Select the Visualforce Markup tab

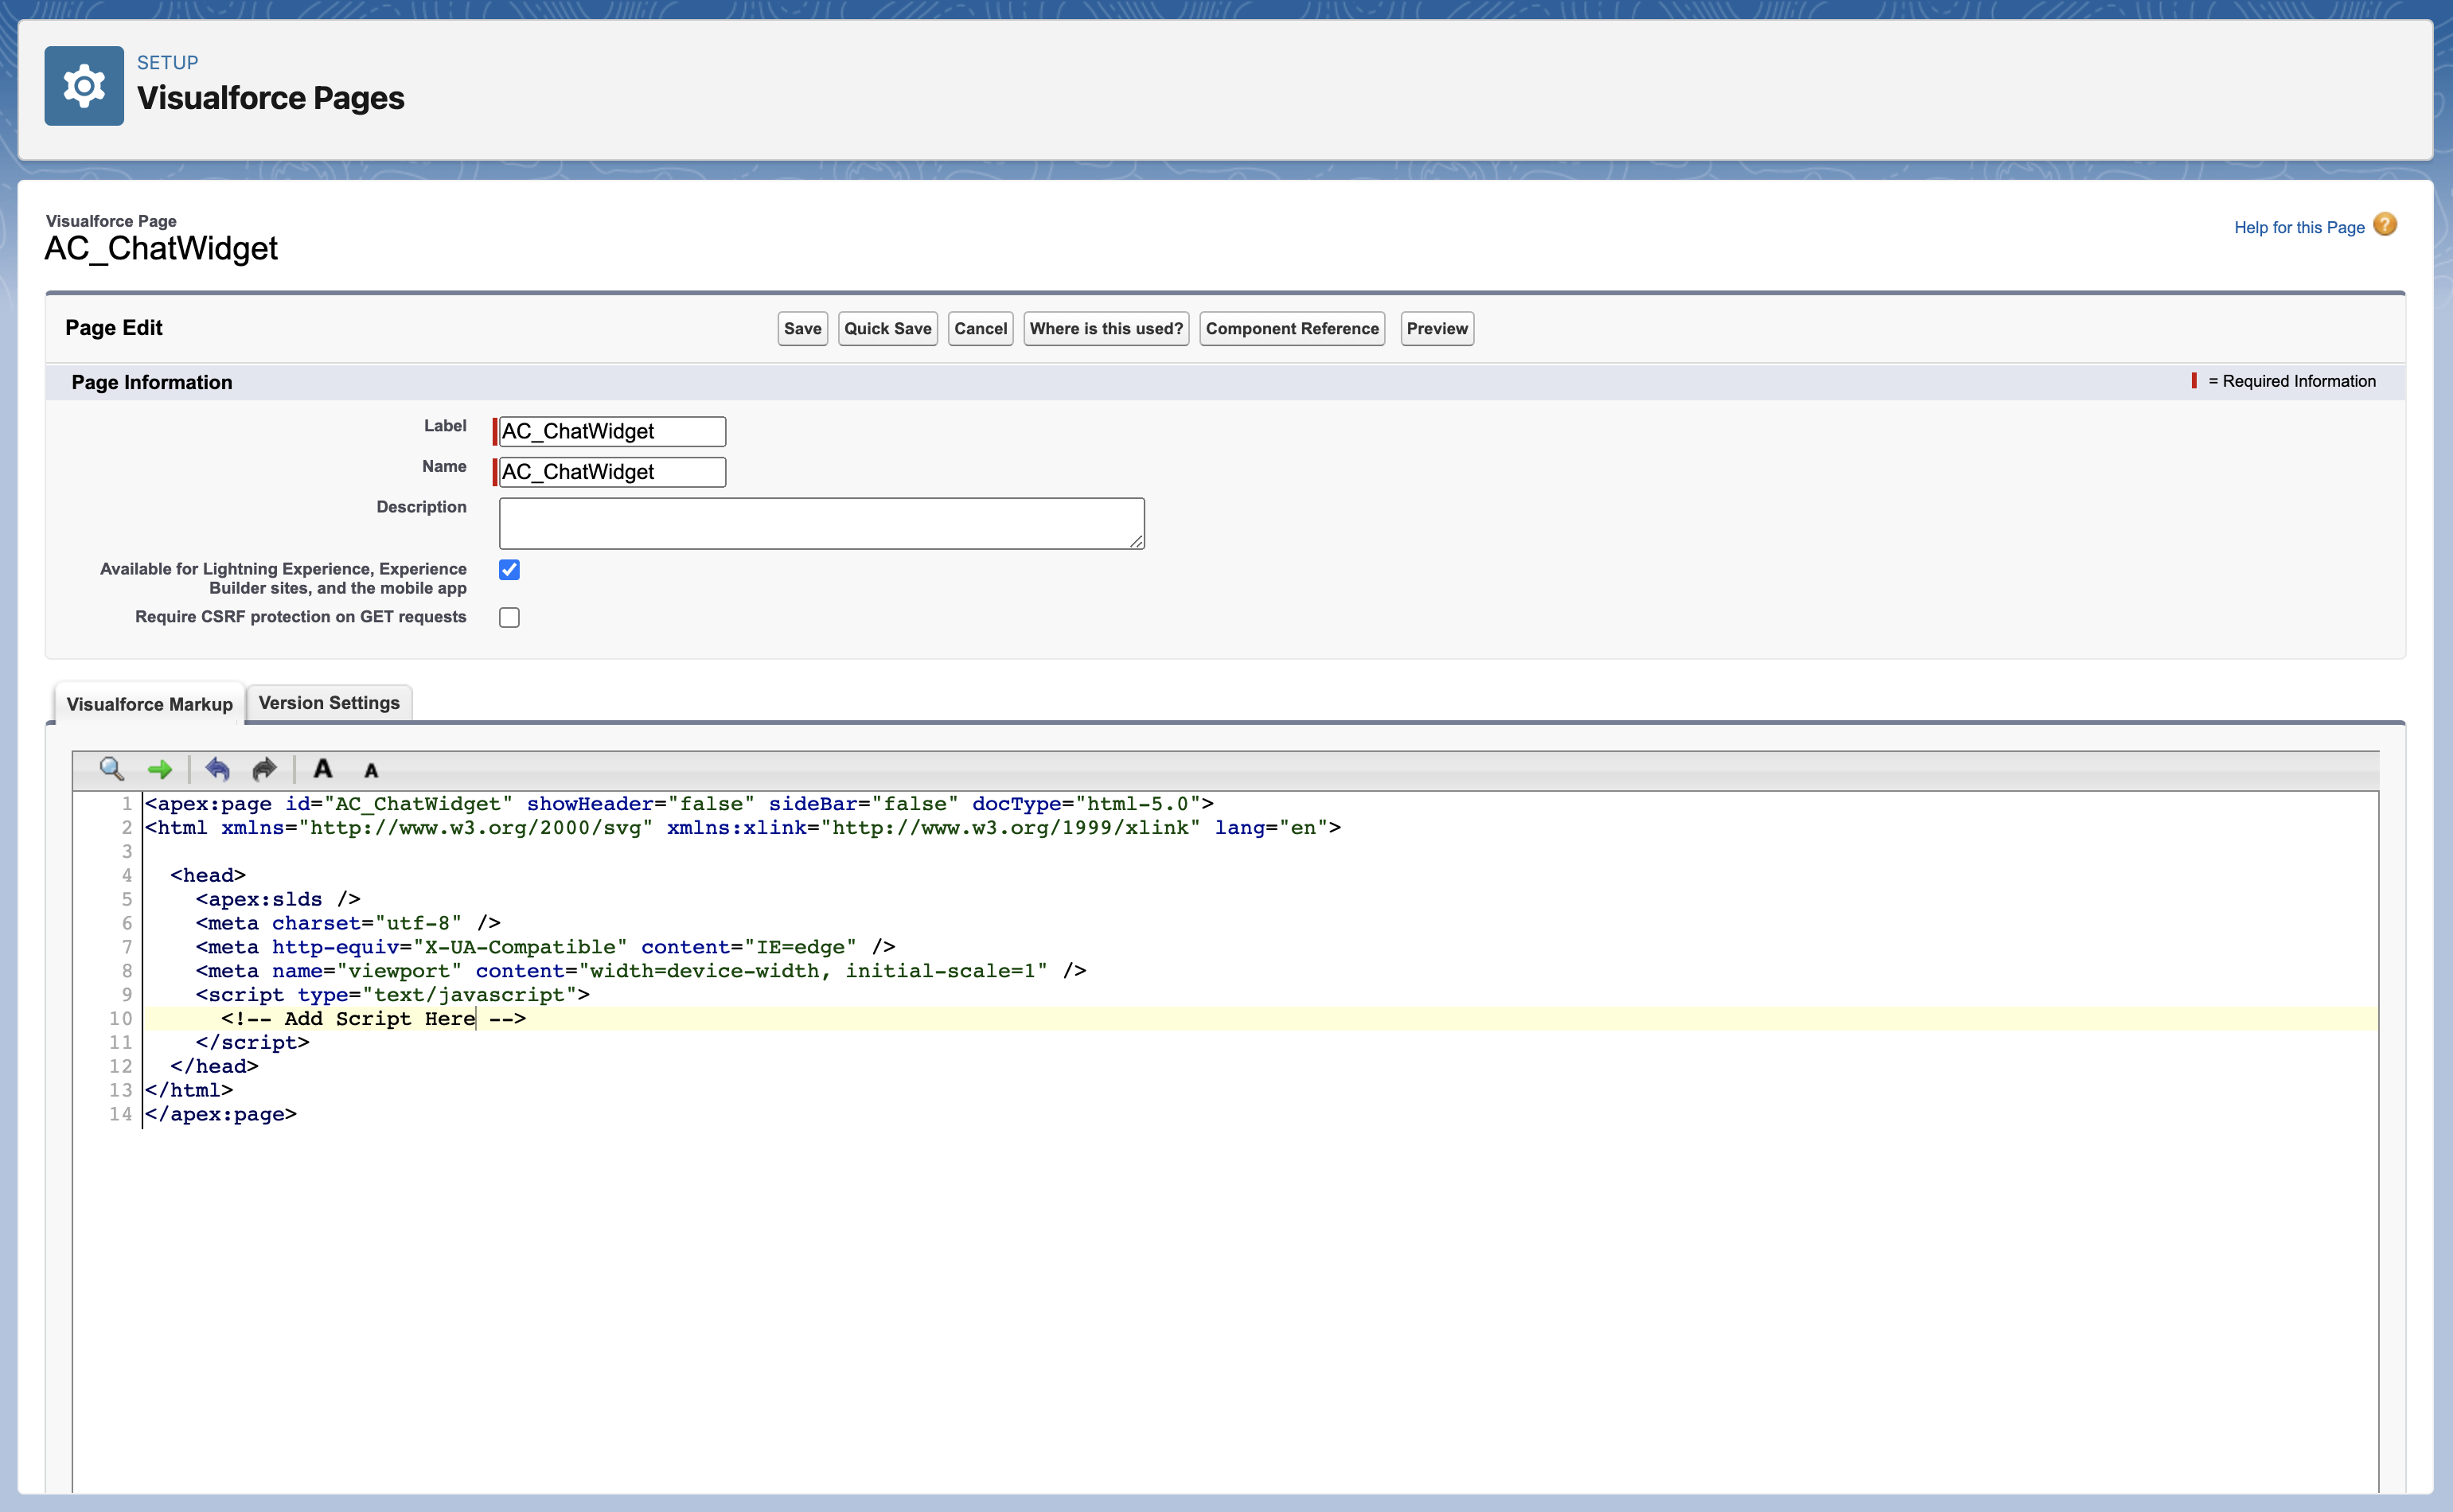[x=149, y=704]
